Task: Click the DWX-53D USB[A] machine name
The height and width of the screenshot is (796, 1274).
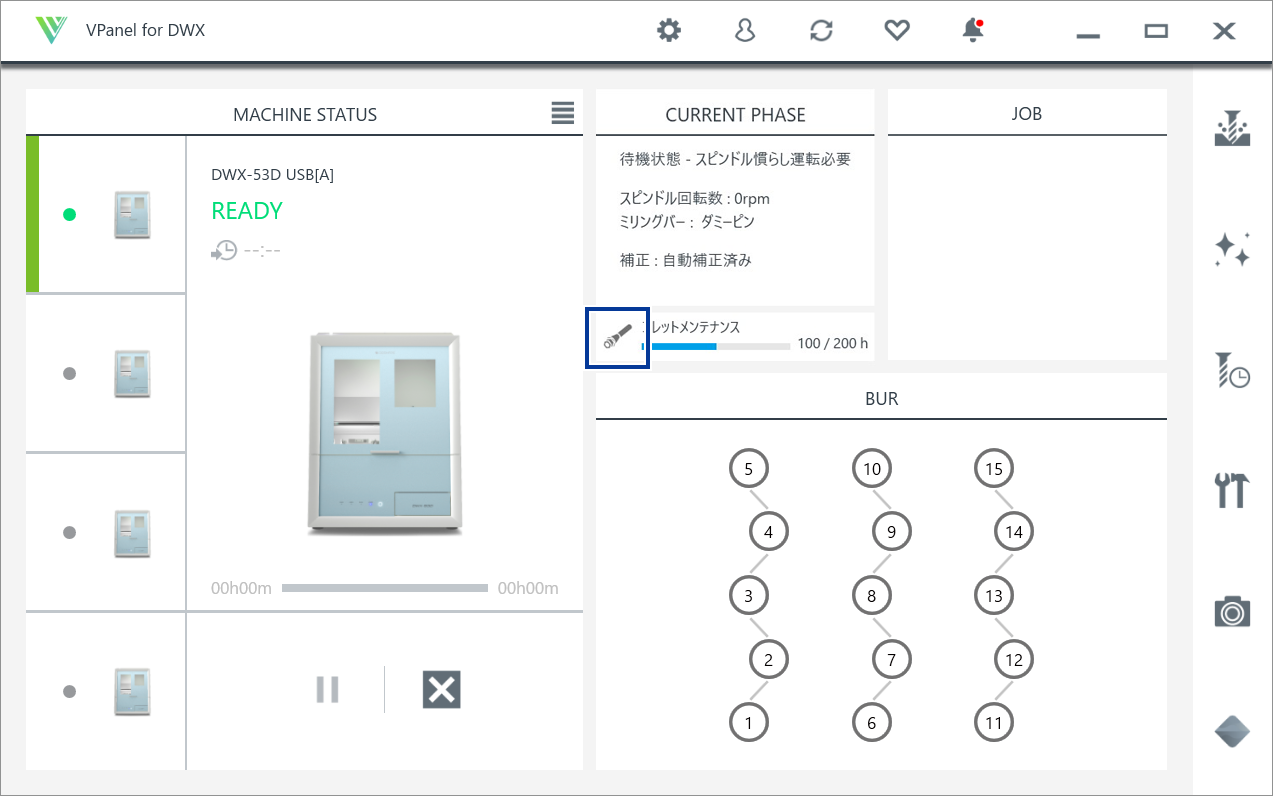Action: pos(272,174)
